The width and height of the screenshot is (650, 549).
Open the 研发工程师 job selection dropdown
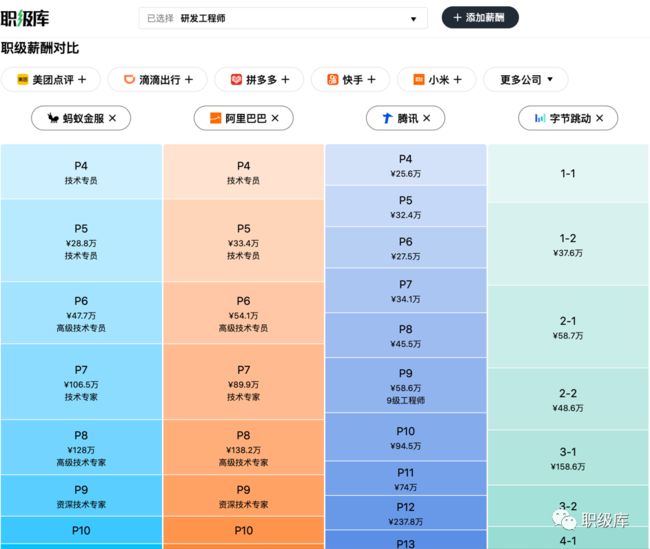click(283, 18)
